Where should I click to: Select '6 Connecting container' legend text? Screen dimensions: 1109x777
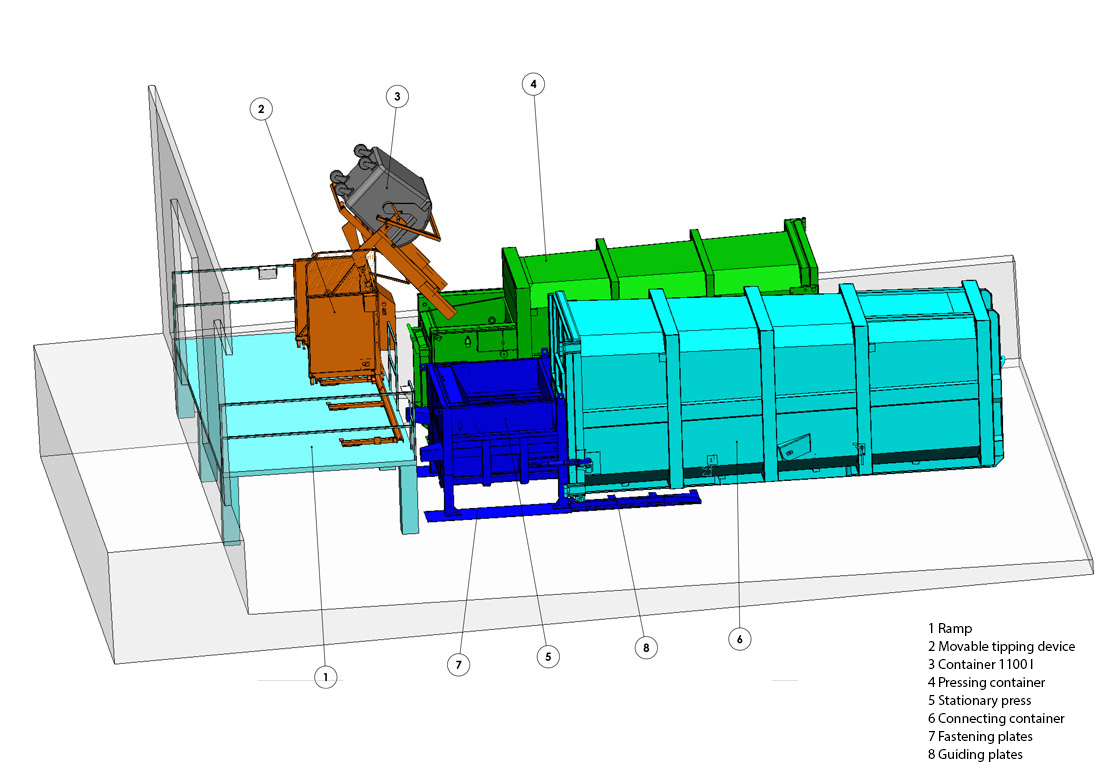coord(996,718)
